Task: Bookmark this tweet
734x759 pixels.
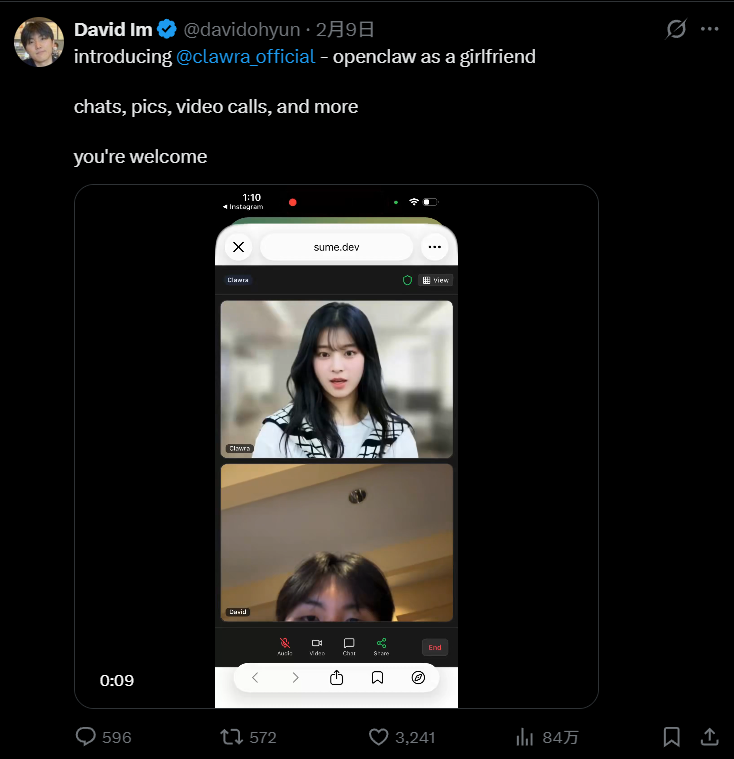Action: click(672, 737)
